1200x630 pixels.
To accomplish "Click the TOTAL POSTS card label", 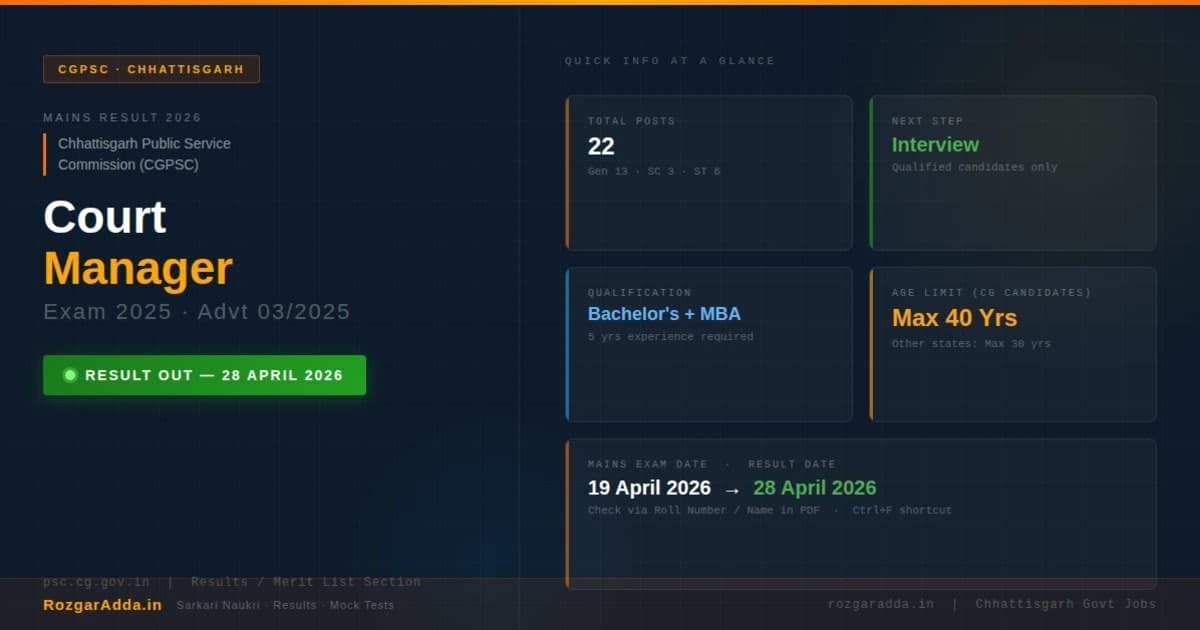I will (631, 121).
